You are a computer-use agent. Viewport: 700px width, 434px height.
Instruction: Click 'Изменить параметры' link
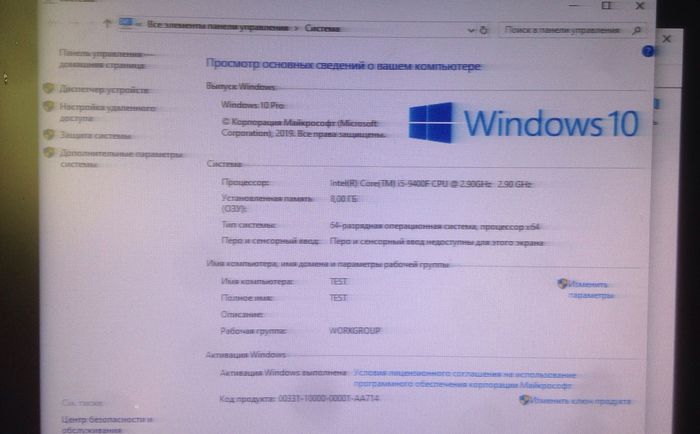click(591, 290)
